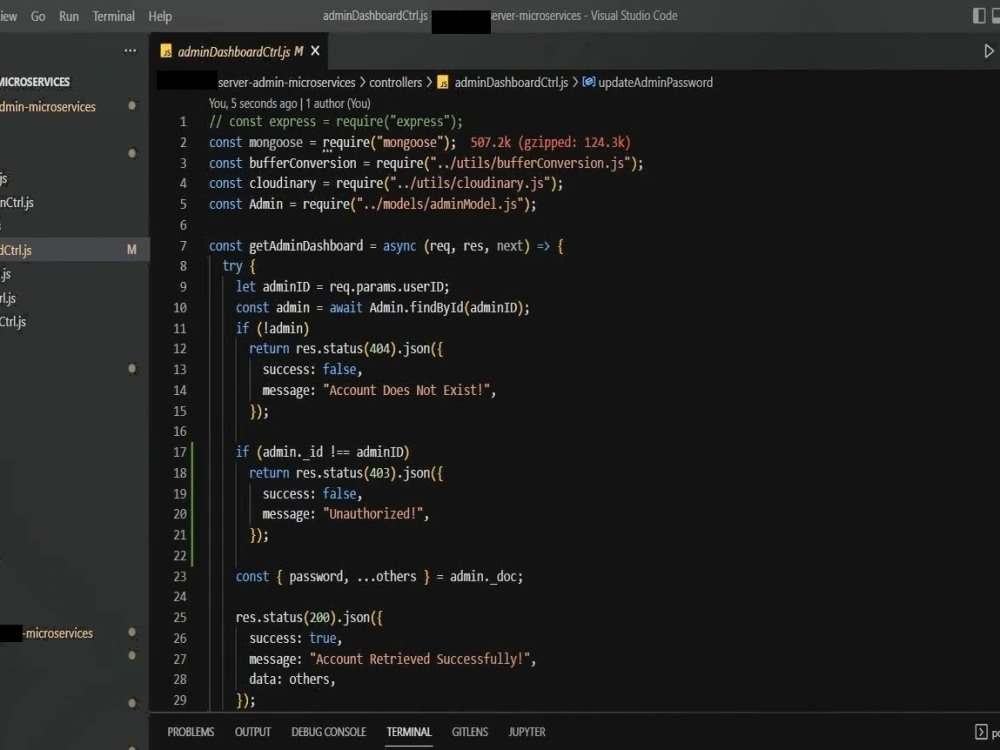Open the Help menu
The width and height of the screenshot is (1000, 750).
(x=160, y=16)
